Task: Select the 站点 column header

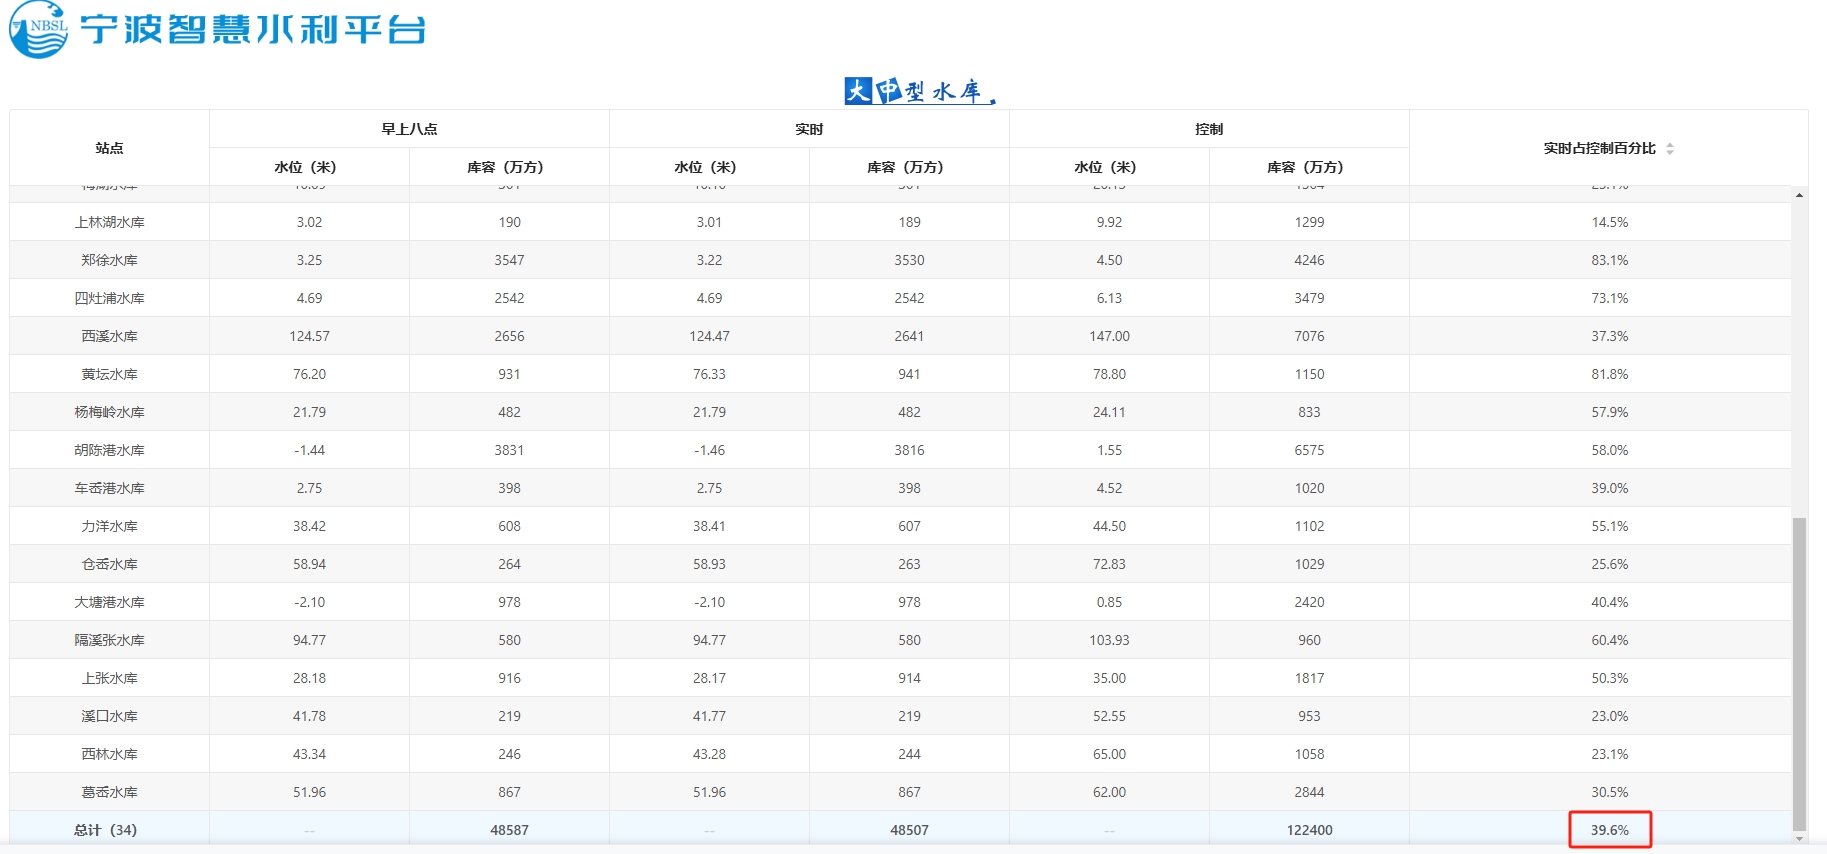Action: point(109,148)
